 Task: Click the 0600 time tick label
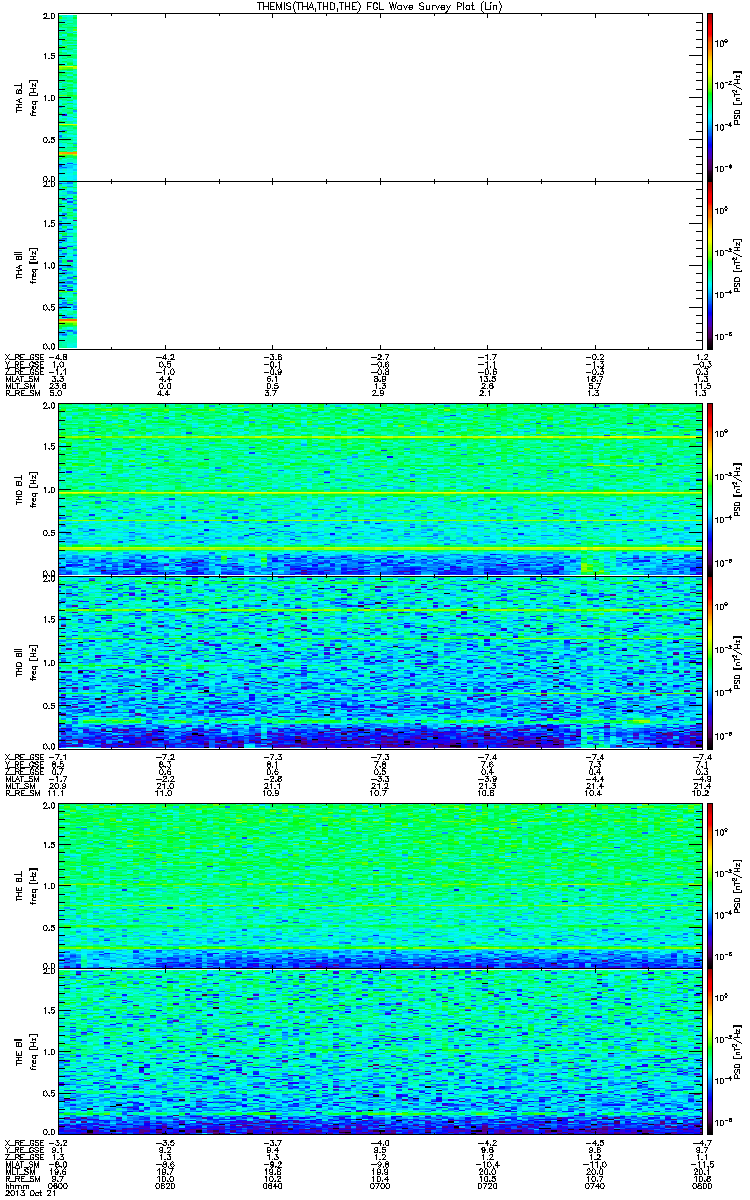(58, 1185)
